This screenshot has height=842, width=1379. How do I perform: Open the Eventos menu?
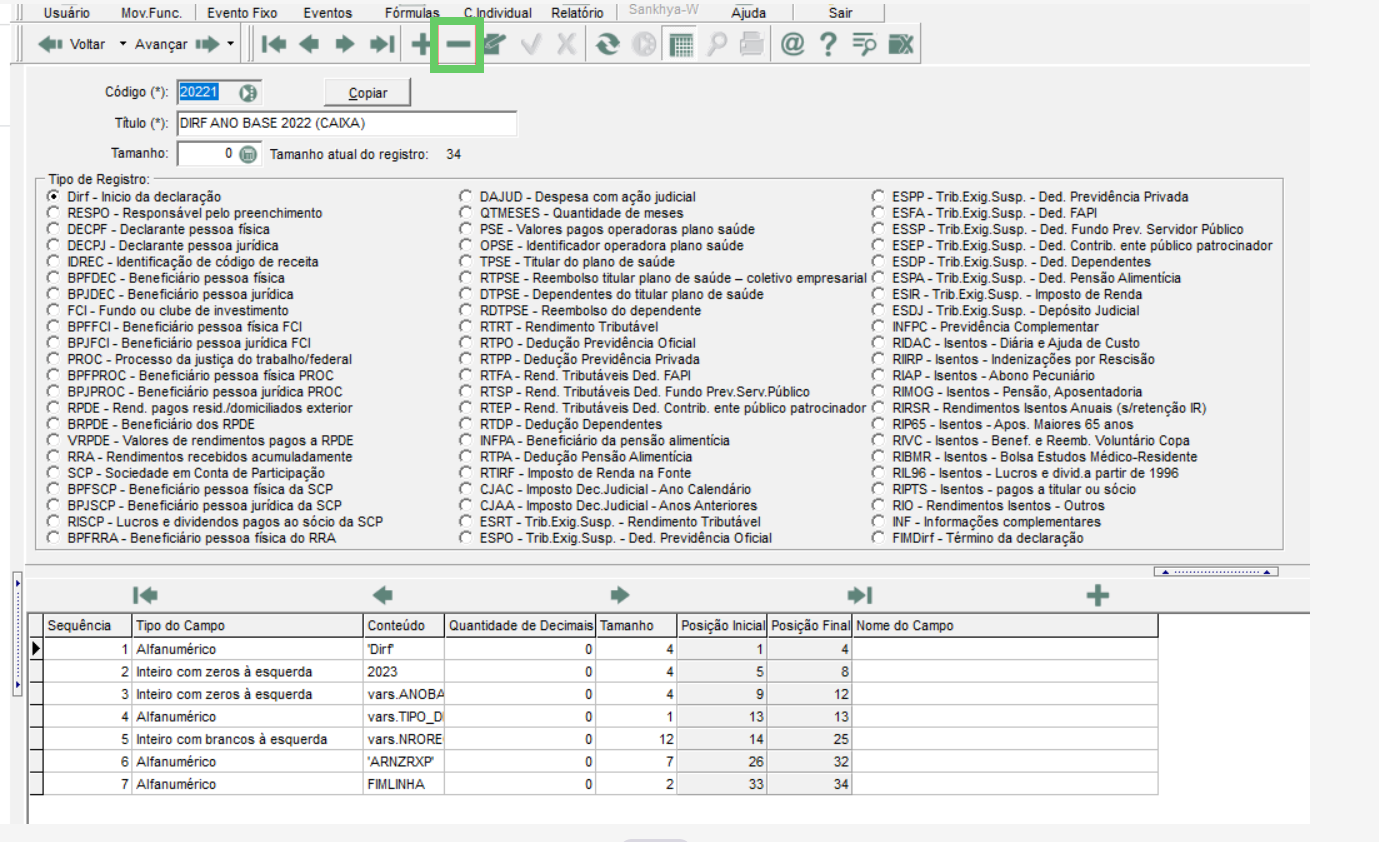click(328, 13)
